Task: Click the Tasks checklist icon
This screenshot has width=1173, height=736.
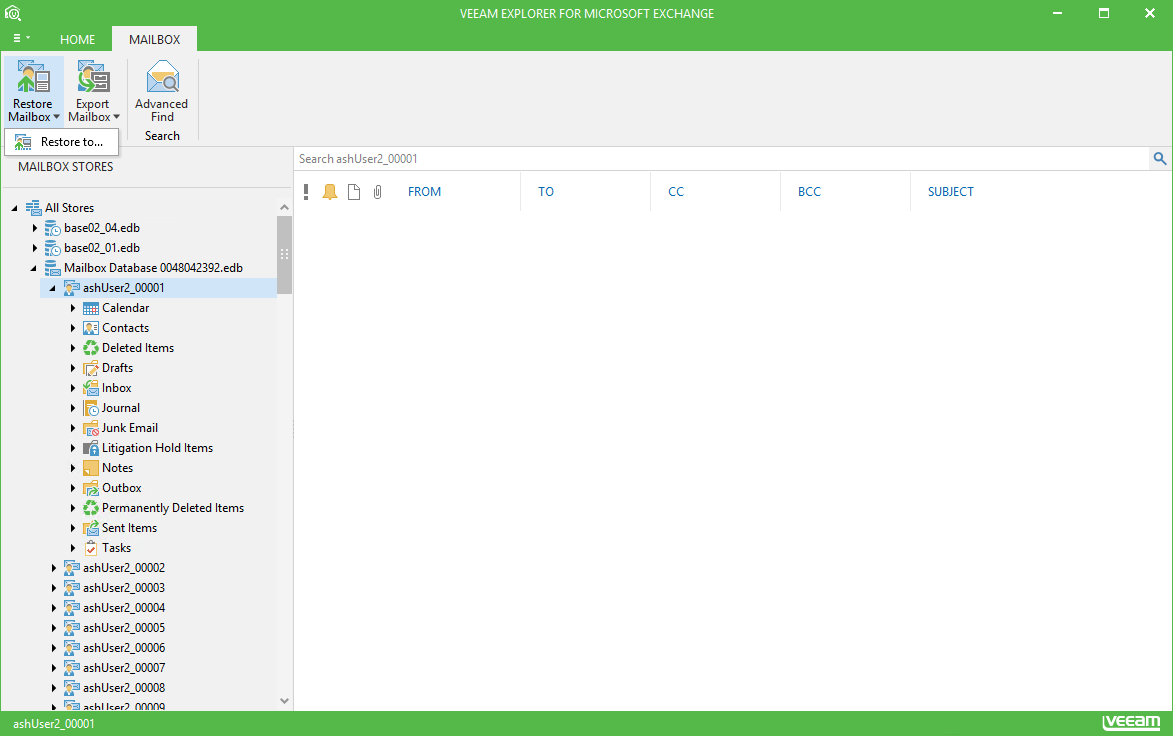Action: tap(91, 548)
